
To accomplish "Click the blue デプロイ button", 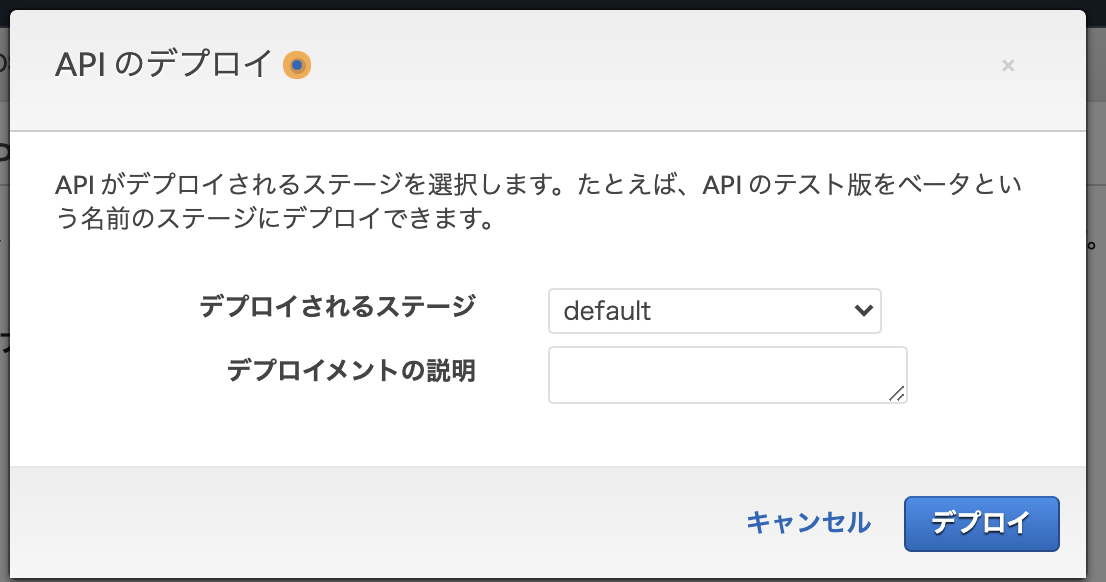I will click(x=981, y=523).
